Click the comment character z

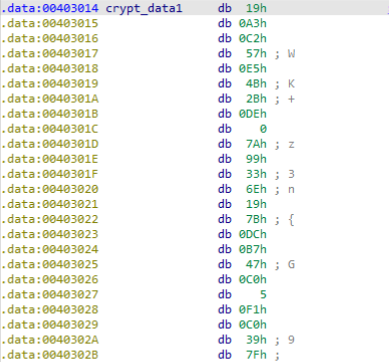291,145
